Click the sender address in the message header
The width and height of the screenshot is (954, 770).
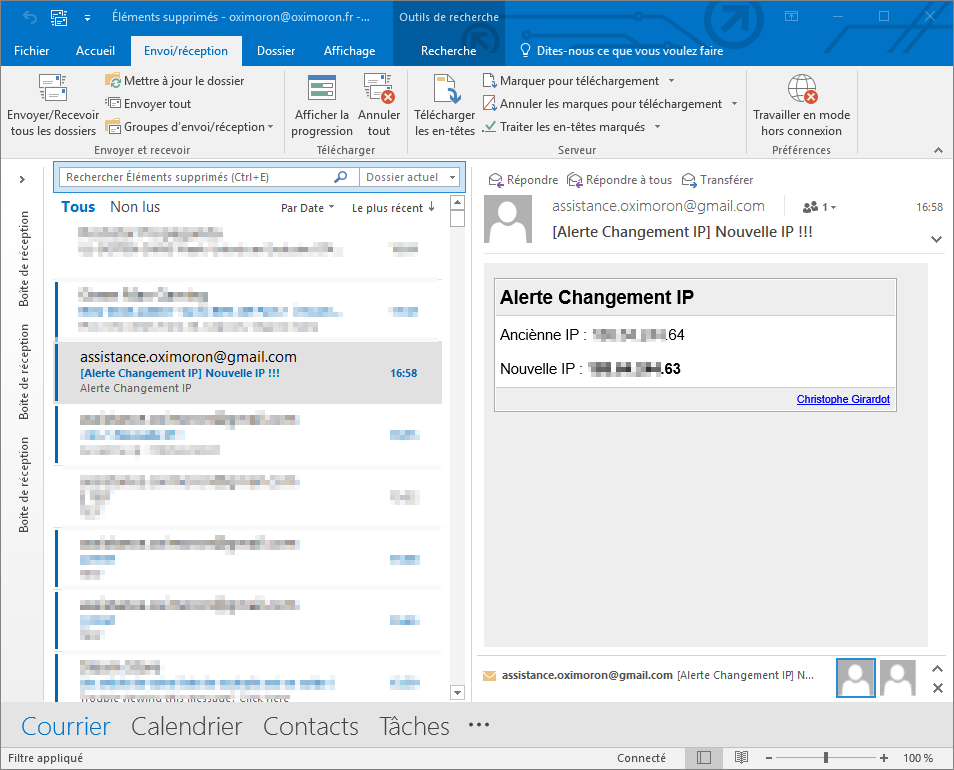pyautogui.click(x=658, y=206)
